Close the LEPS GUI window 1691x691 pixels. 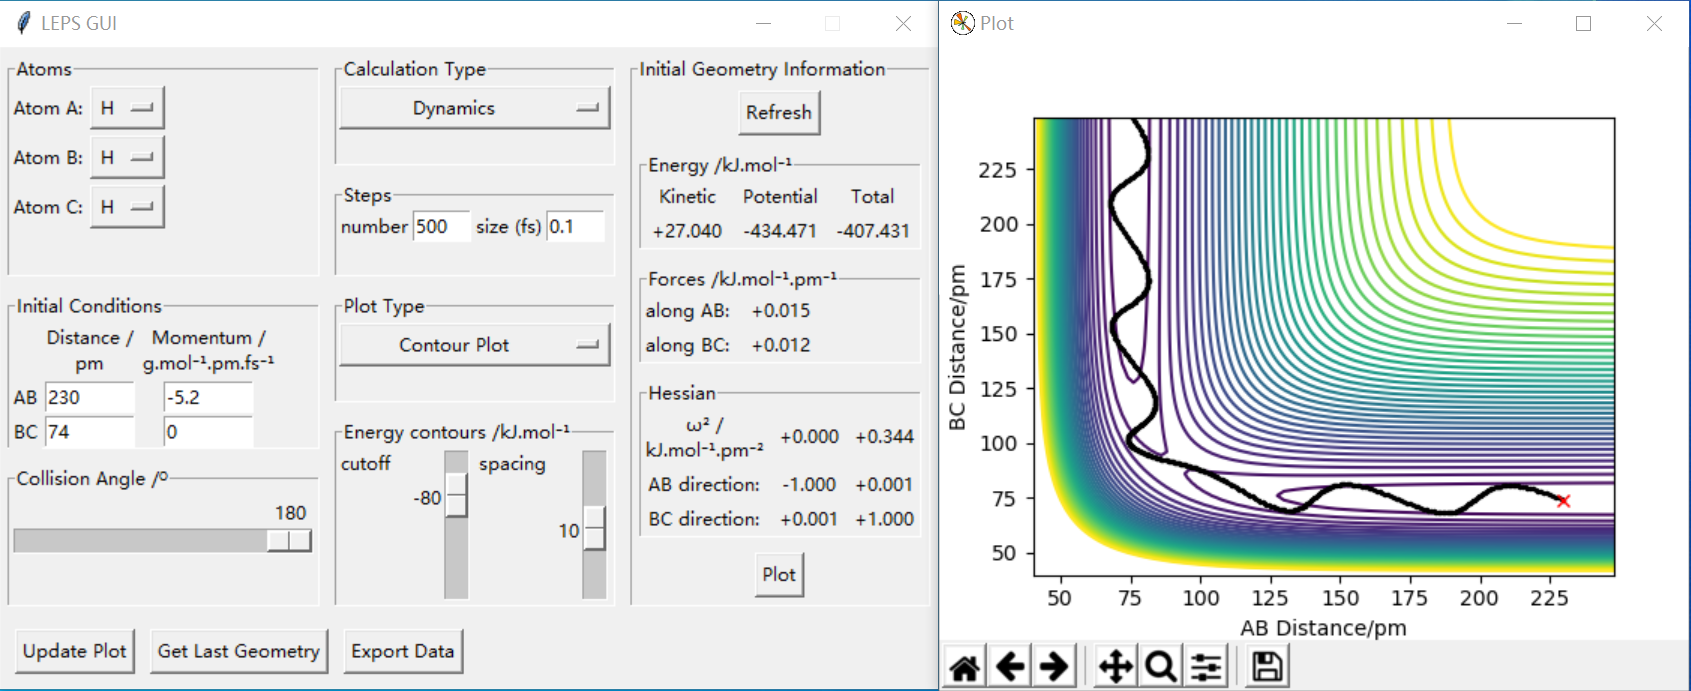903,23
